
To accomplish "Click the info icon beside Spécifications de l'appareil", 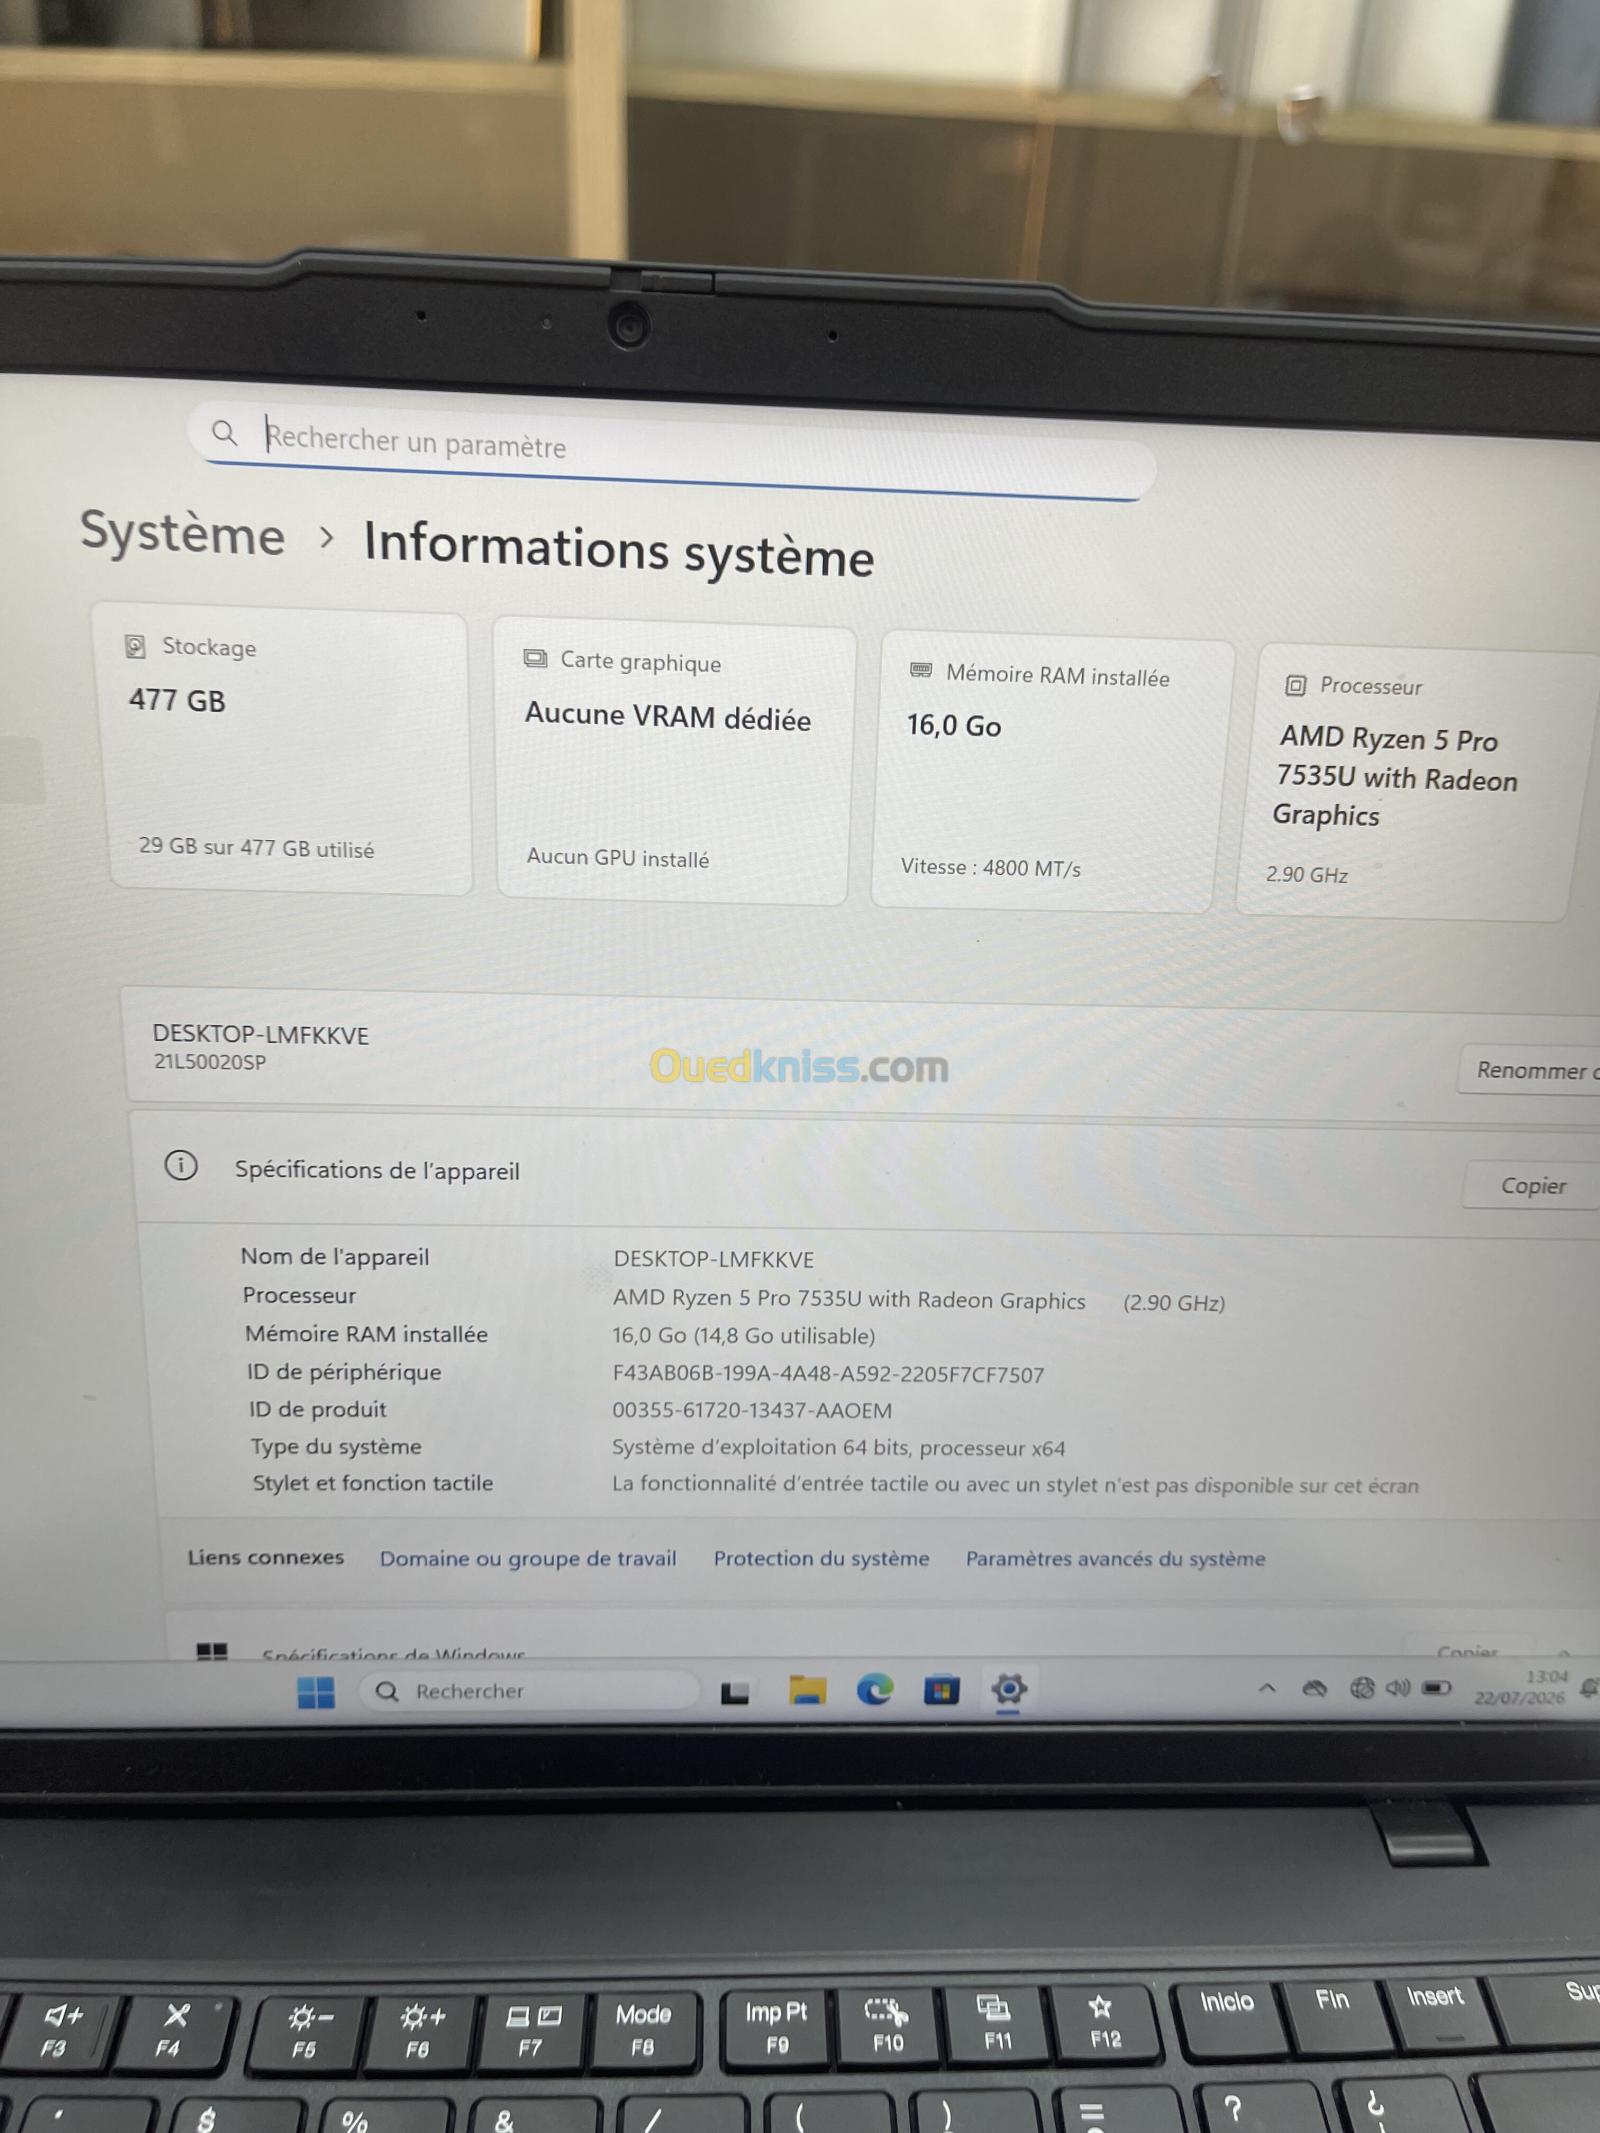I will coord(181,1165).
